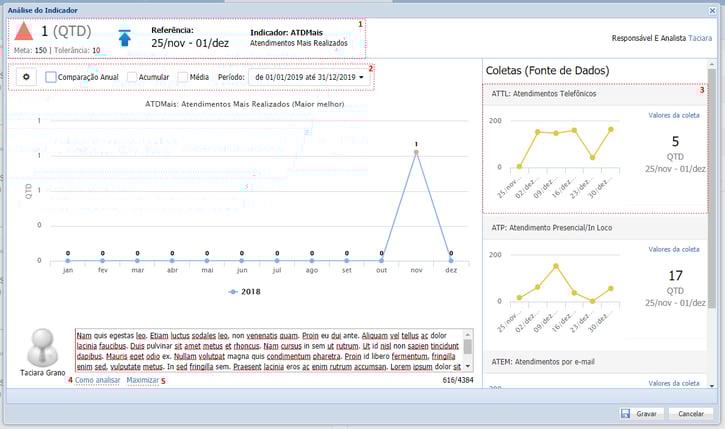
Task: Open Valores da coleta for ATP
Action: tap(674, 249)
